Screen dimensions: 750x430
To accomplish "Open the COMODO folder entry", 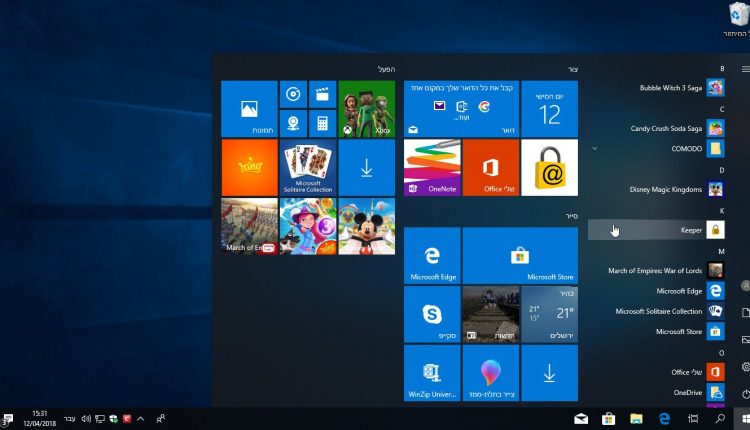I will pos(656,149).
